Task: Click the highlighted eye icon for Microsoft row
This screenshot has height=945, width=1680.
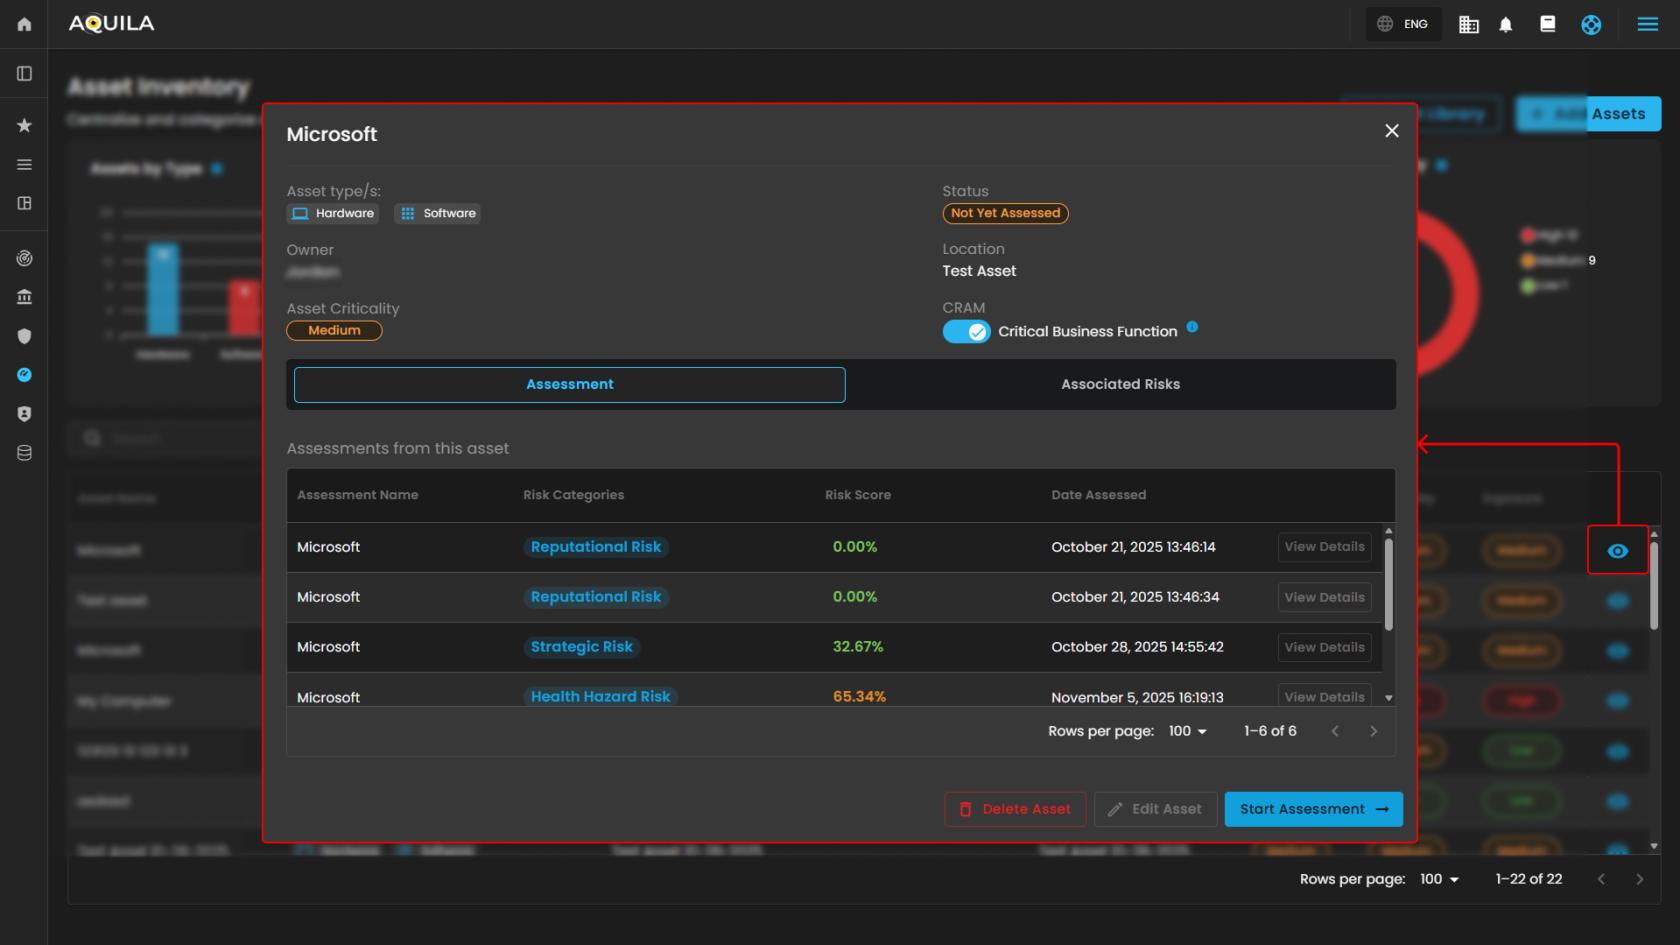Action: (1617, 551)
